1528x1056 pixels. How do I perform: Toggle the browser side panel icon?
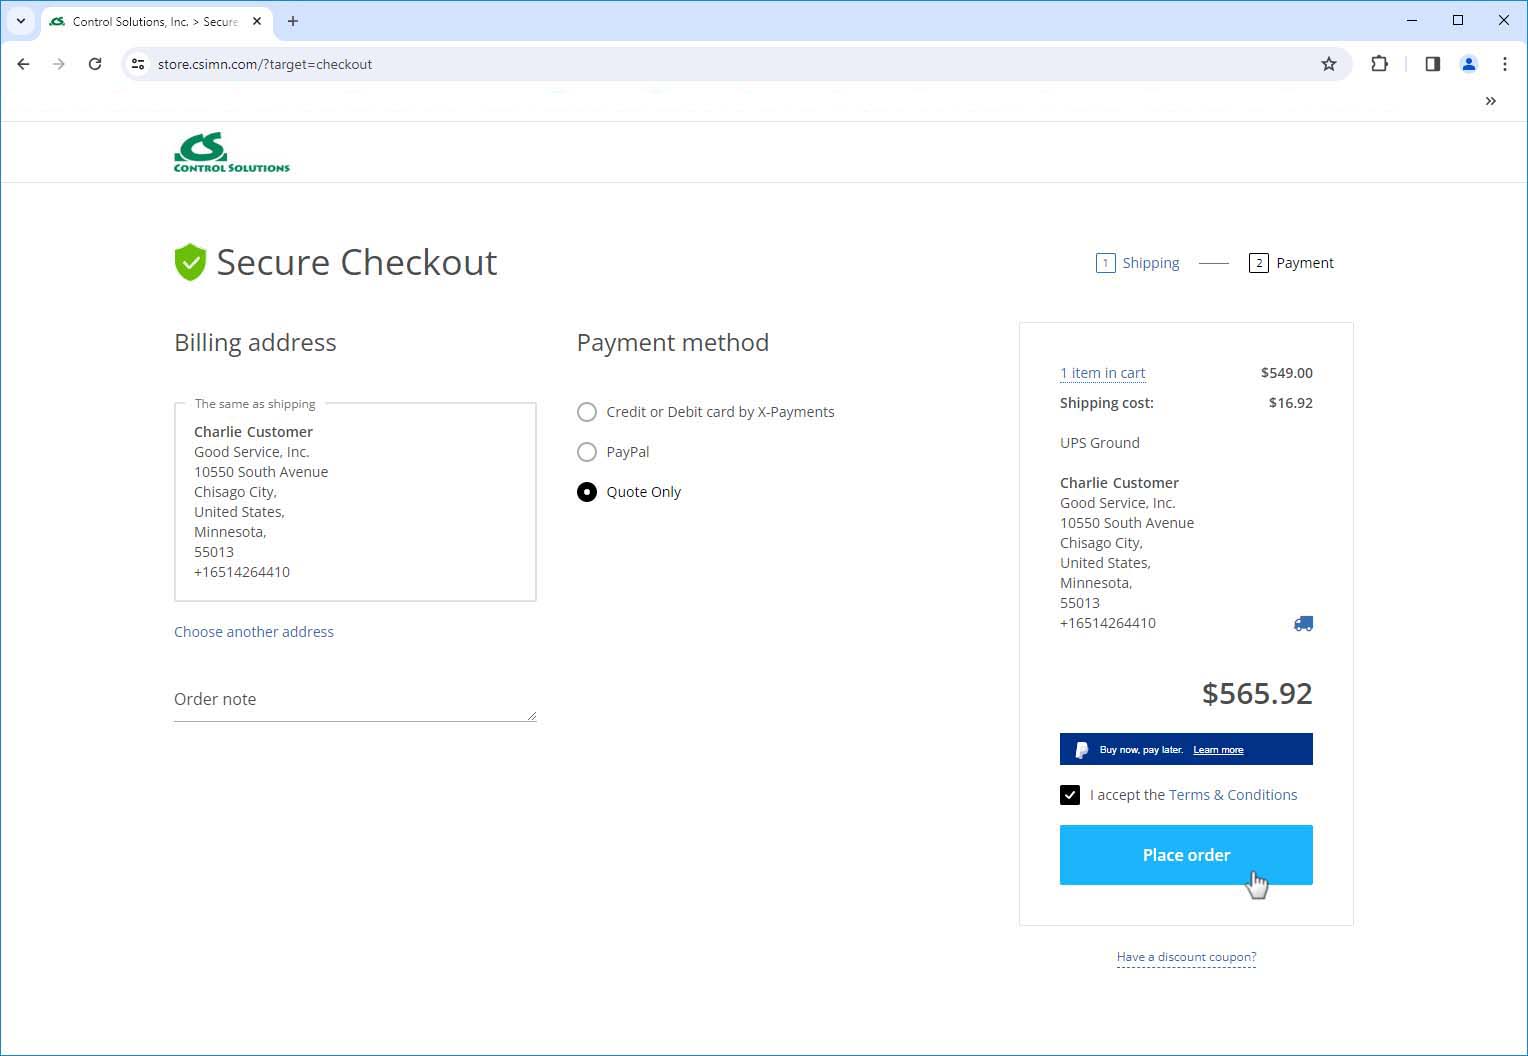(x=1432, y=64)
